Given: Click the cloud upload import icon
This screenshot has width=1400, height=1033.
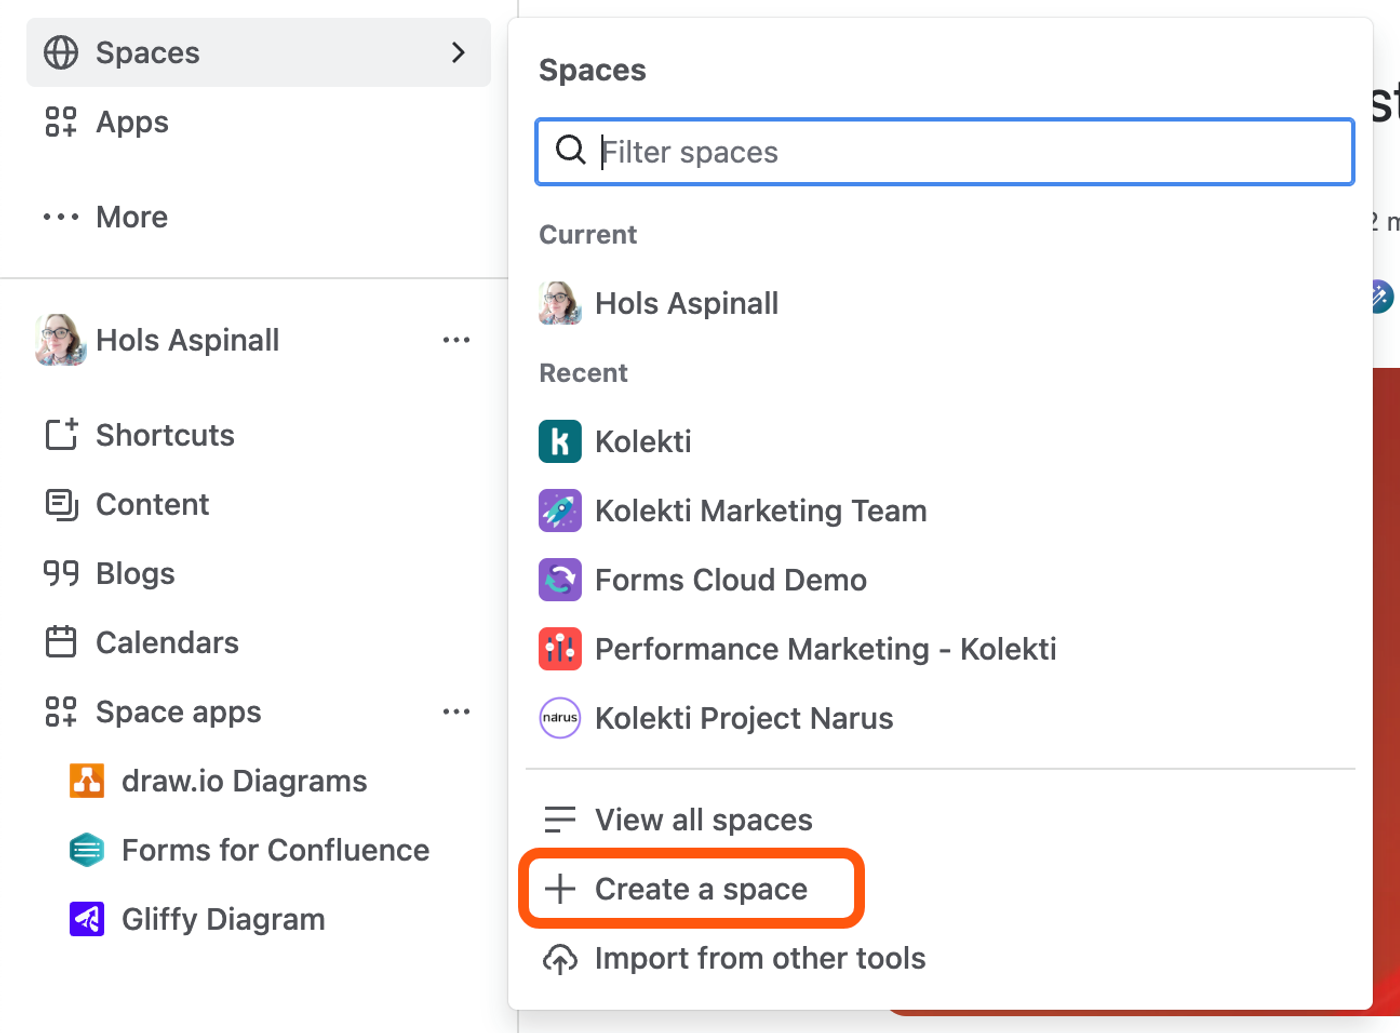Looking at the screenshot, I should click(560, 958).
